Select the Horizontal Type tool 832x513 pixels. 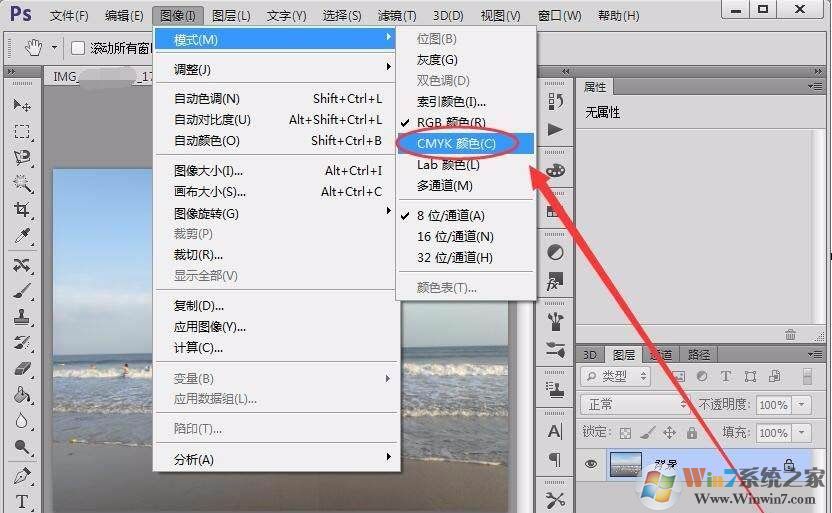click(x=21, y=501)
